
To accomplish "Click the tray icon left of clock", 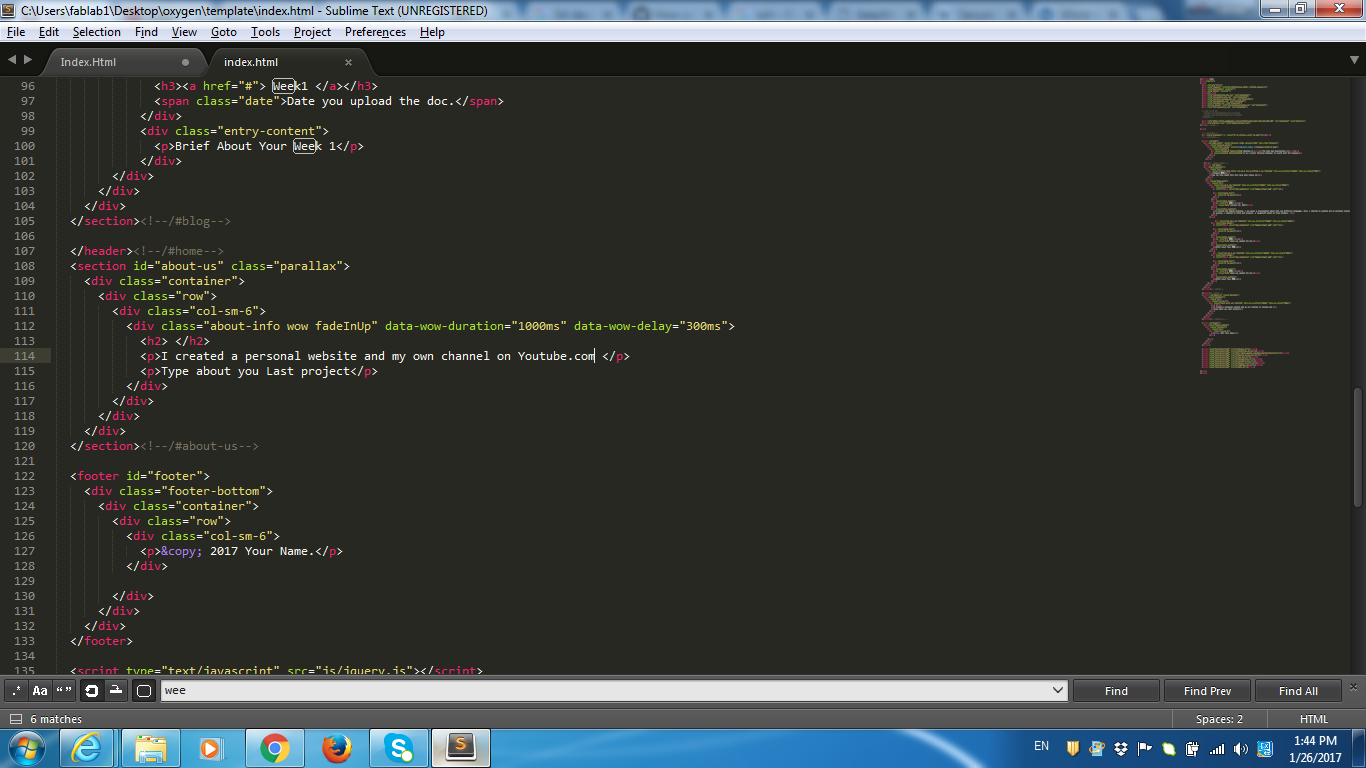I will 1265,748.
